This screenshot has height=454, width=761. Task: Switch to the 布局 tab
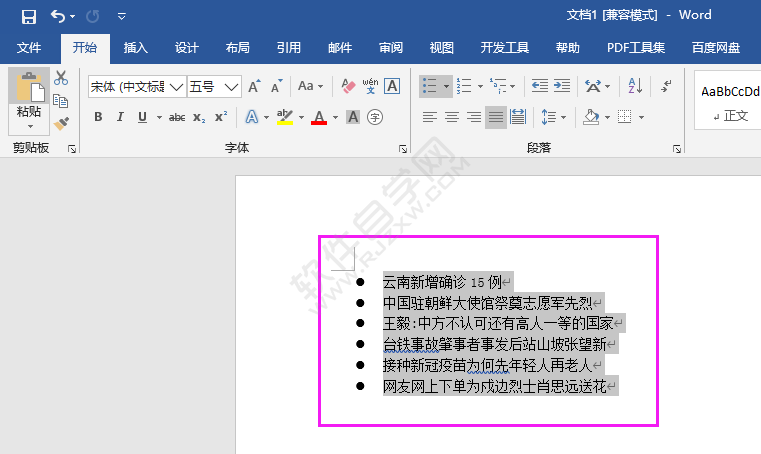[237, 48]
